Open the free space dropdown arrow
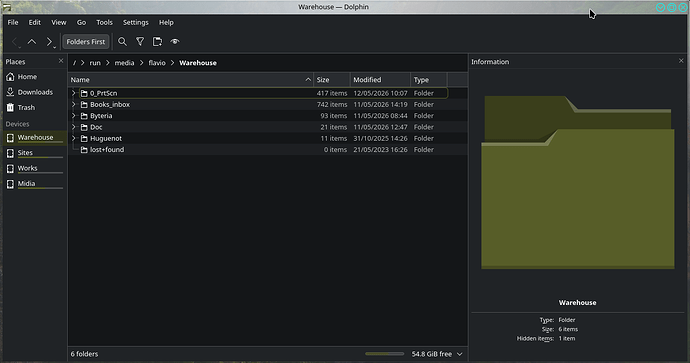 (460, 354)
